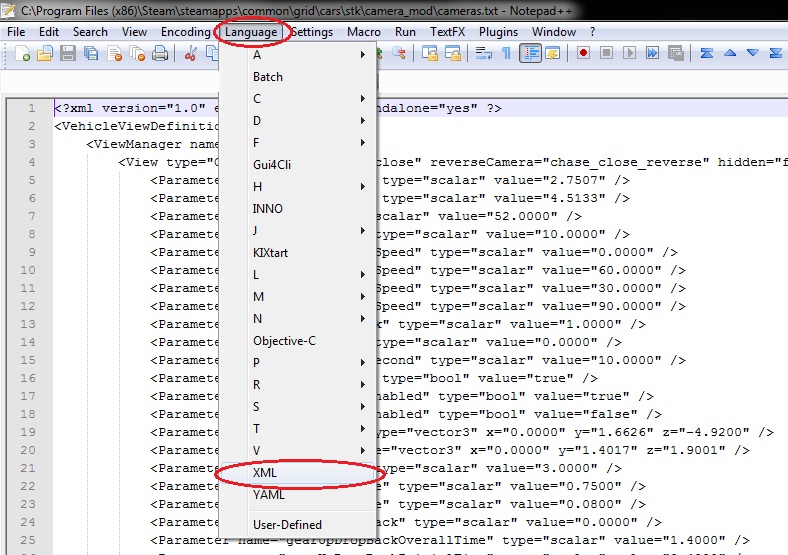Viewport: 788px width, 555px height.
Task: Click the Language menu in menu bar
Action: coord(251,32)
